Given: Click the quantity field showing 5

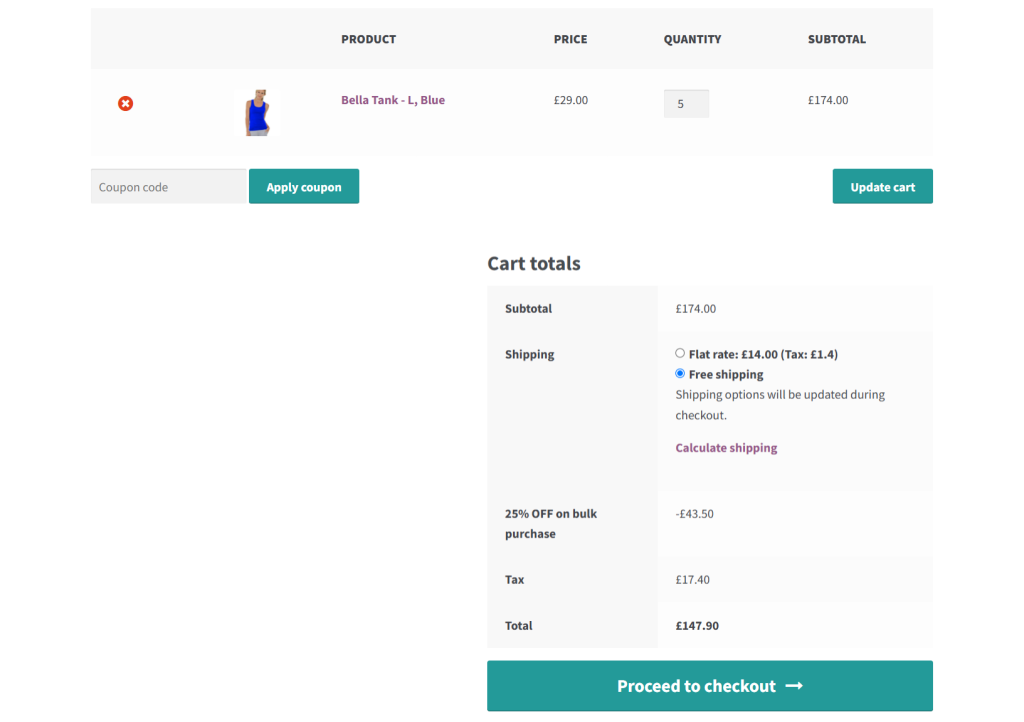Looking at the screenshot, I should click(x=686, y=104).
